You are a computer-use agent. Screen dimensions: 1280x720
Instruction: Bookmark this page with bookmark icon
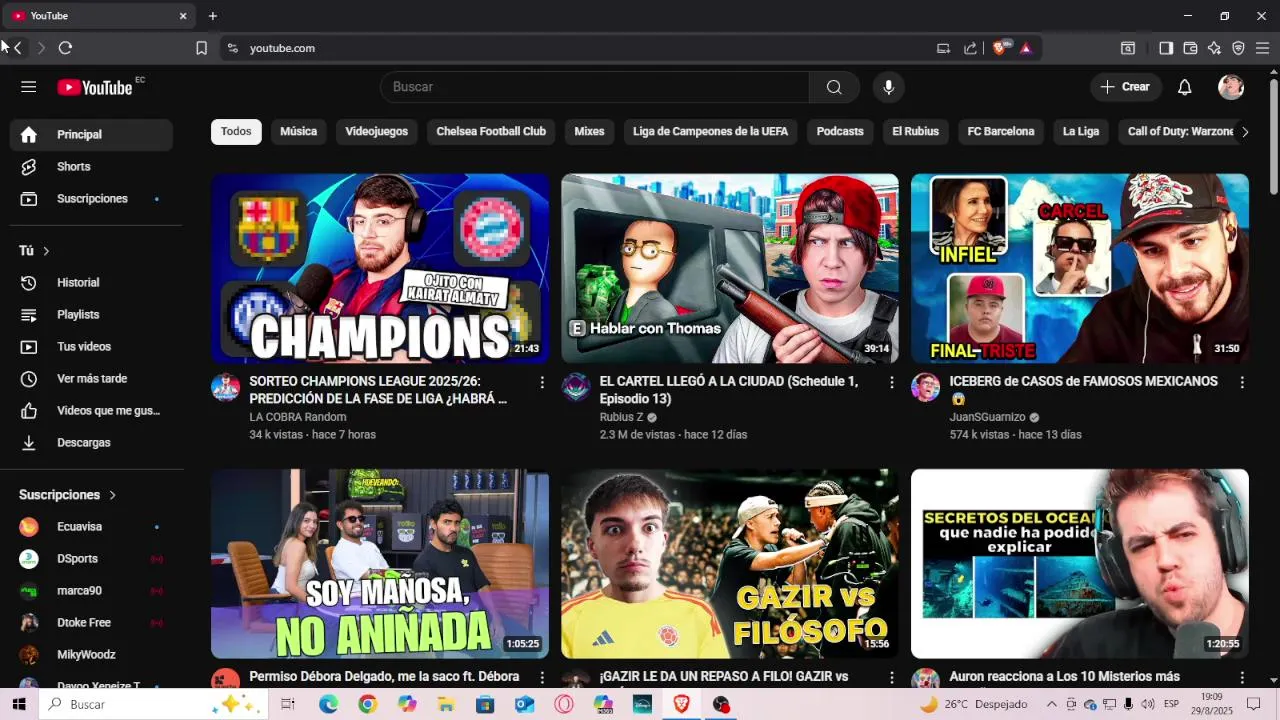click(201, 48)
